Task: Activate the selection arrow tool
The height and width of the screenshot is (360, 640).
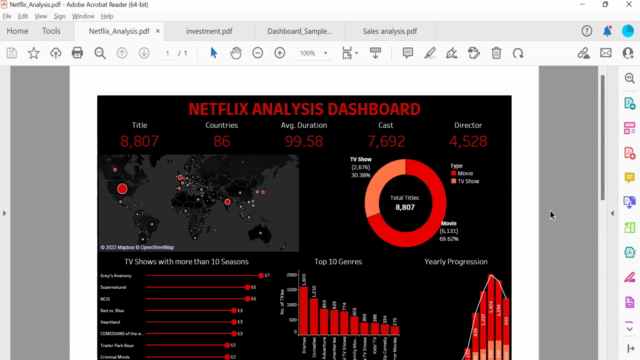Action: click(x=213, y=53)
